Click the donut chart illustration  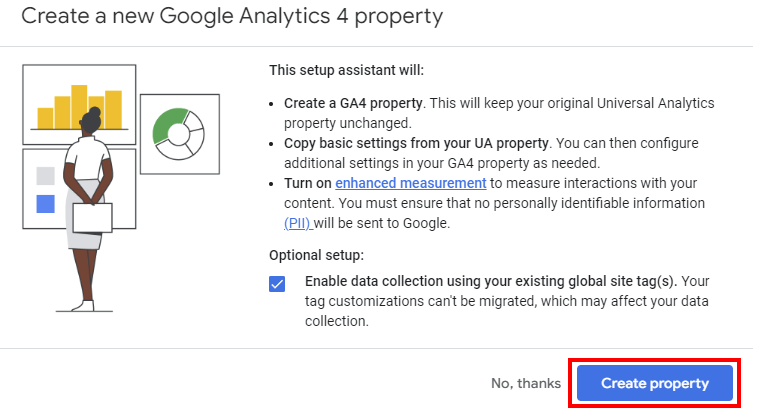180,134
